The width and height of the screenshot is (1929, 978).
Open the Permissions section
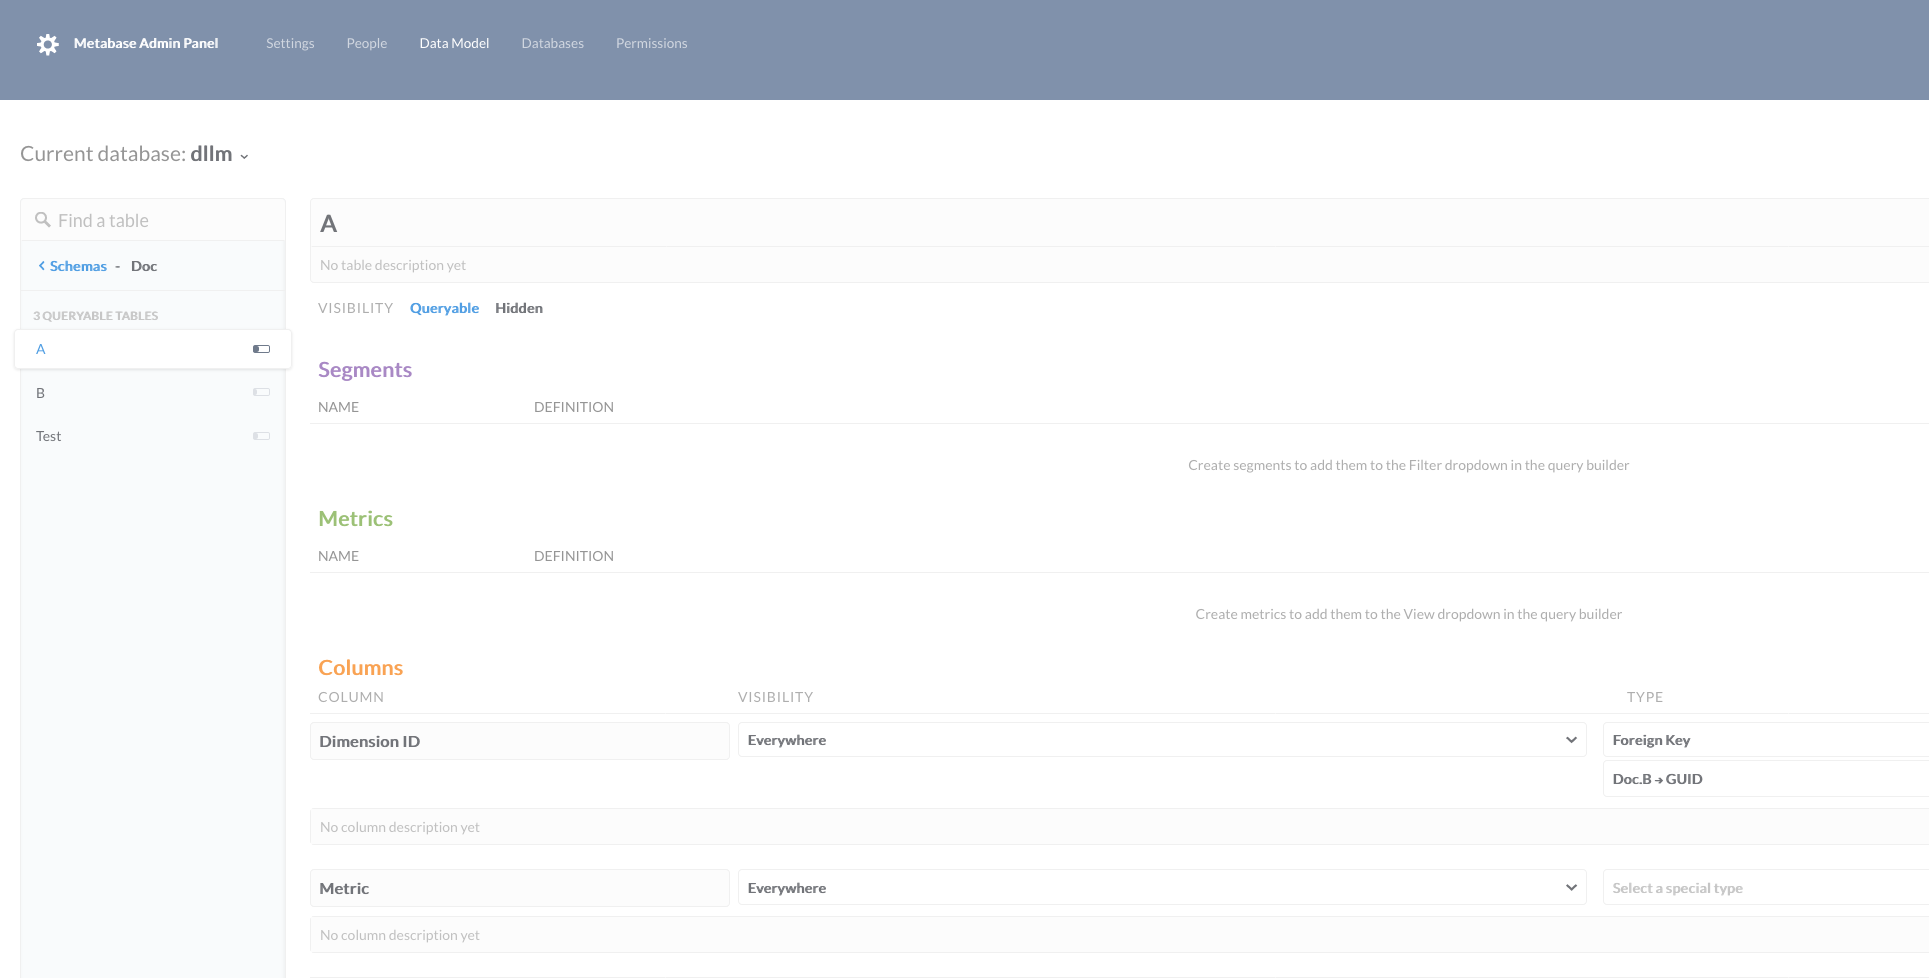tap(651, 43)
